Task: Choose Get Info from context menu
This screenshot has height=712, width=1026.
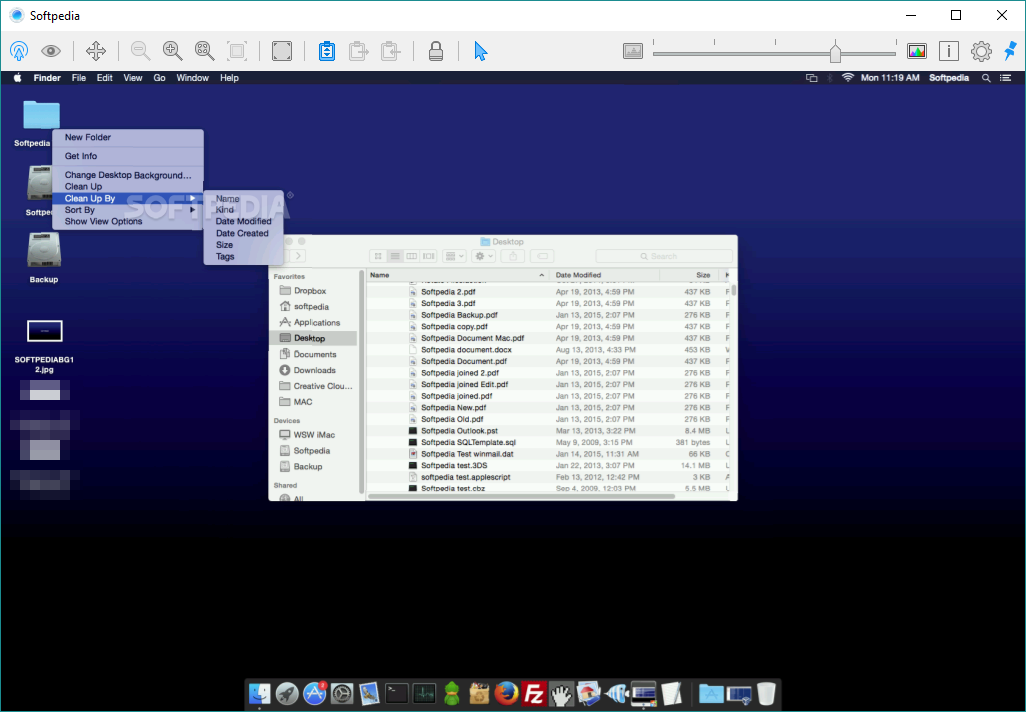Action: [128, 156]
